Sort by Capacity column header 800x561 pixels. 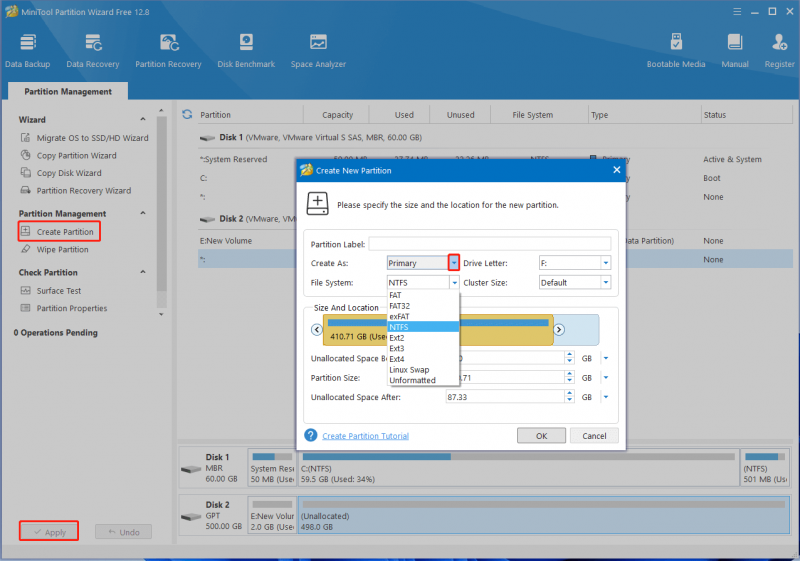click(x=337, y=115)
